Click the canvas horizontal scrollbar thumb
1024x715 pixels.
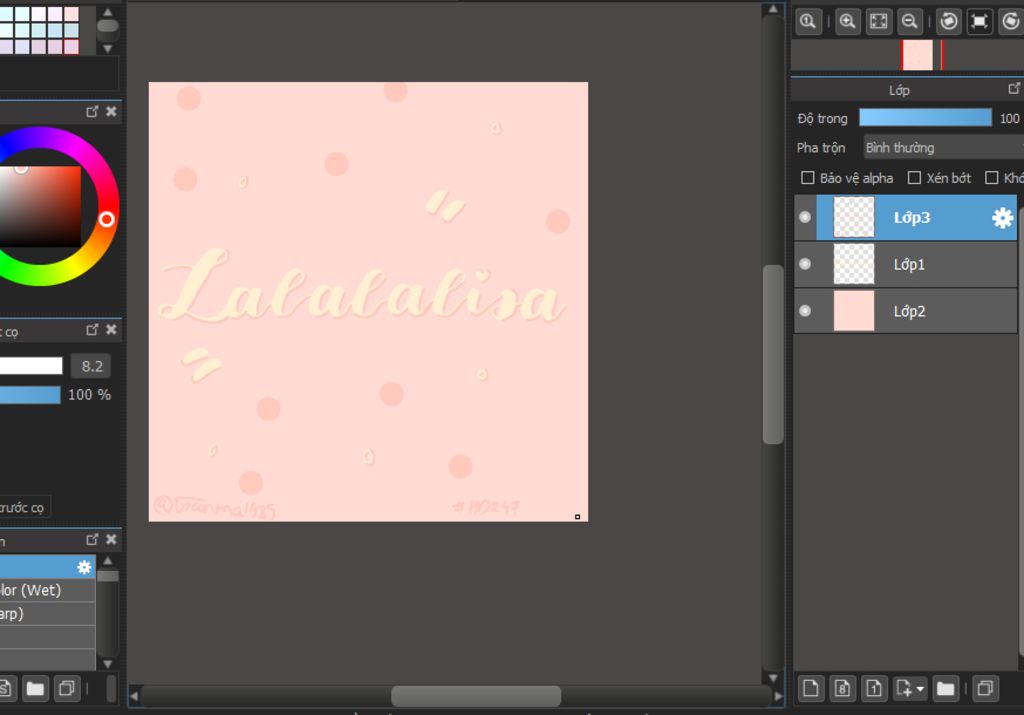point(476,696)
